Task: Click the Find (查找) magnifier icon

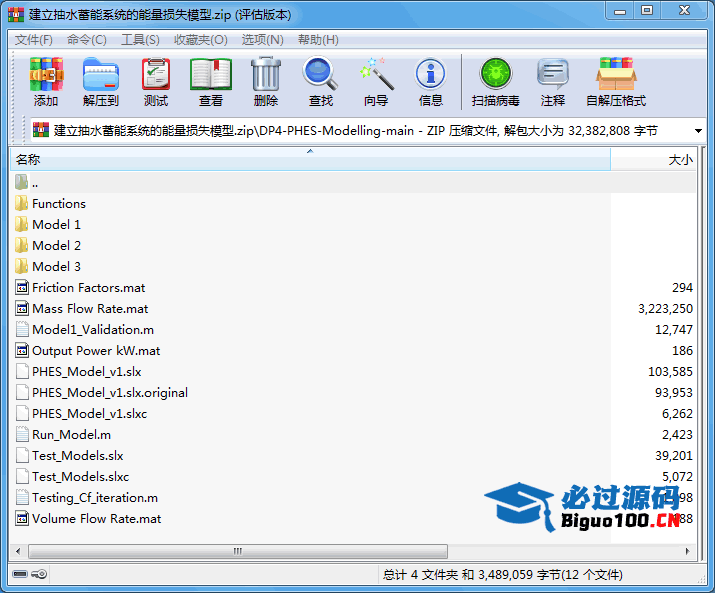Action: 321,73
